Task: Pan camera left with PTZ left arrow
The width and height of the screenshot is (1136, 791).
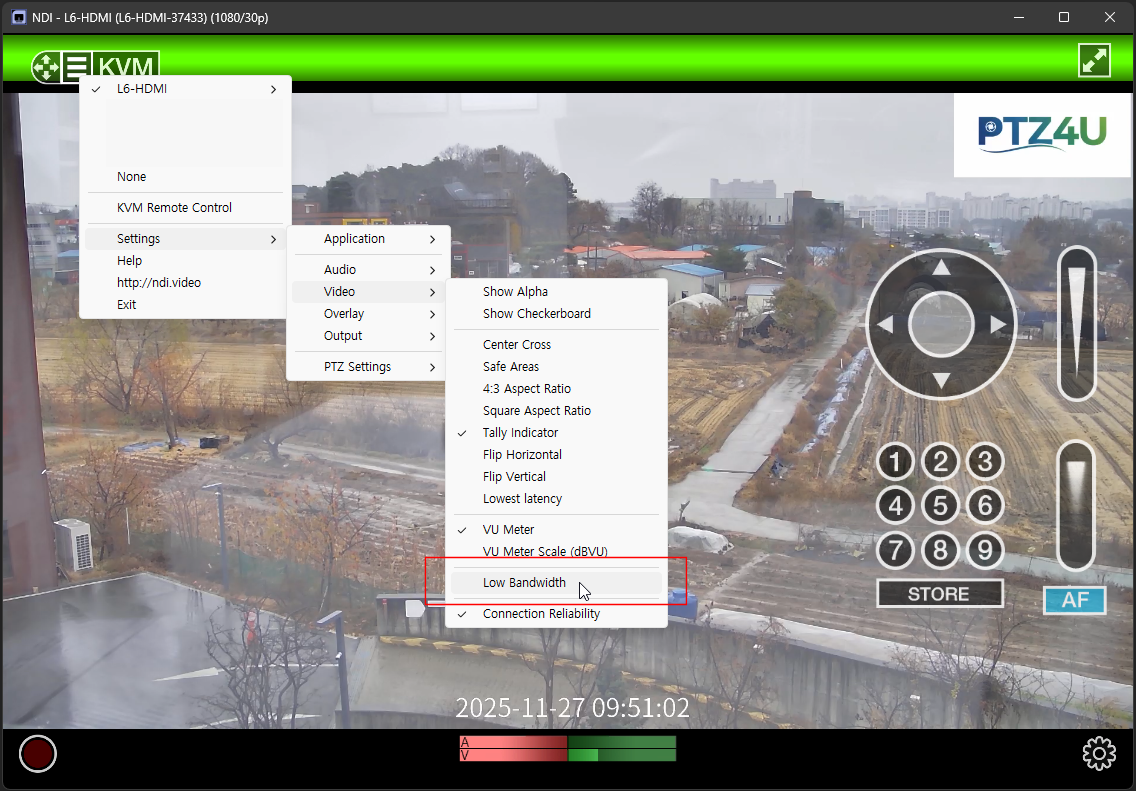Action: pyautogui.click(x=885, y=324)
